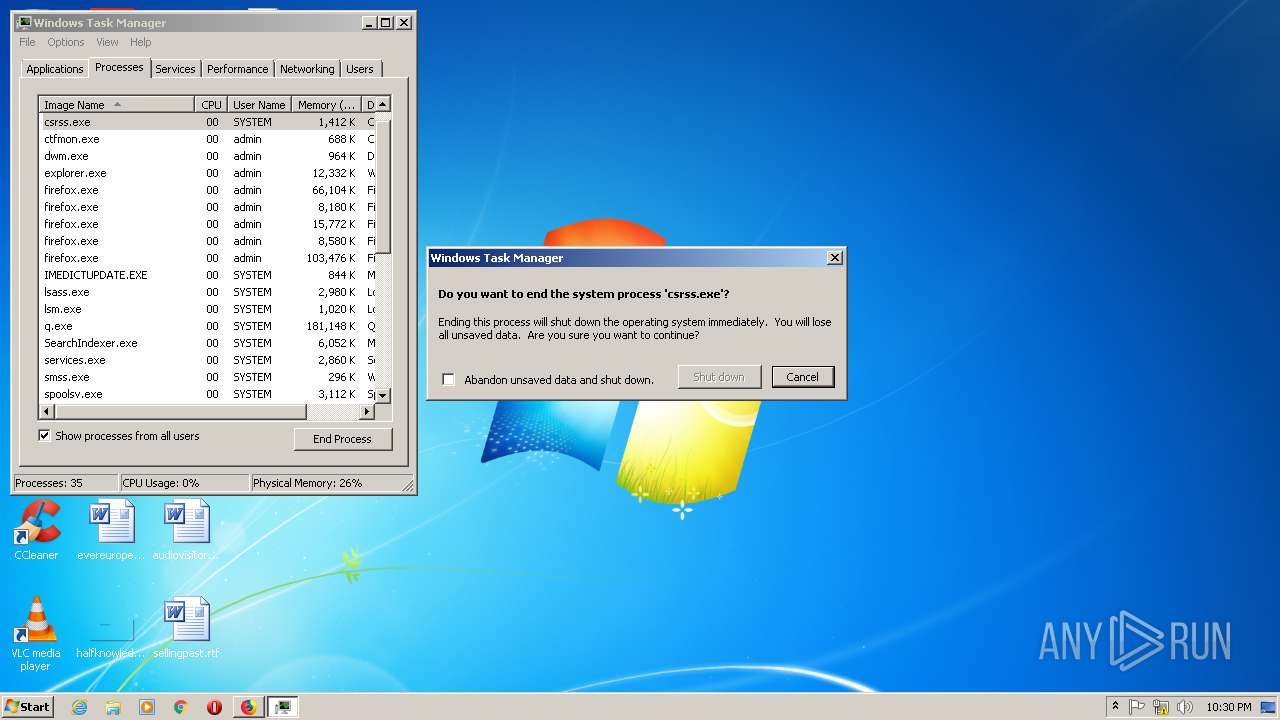1280x720 pixels.
Task: Select the smss.exe process row
Action: [x=207, y=377]
